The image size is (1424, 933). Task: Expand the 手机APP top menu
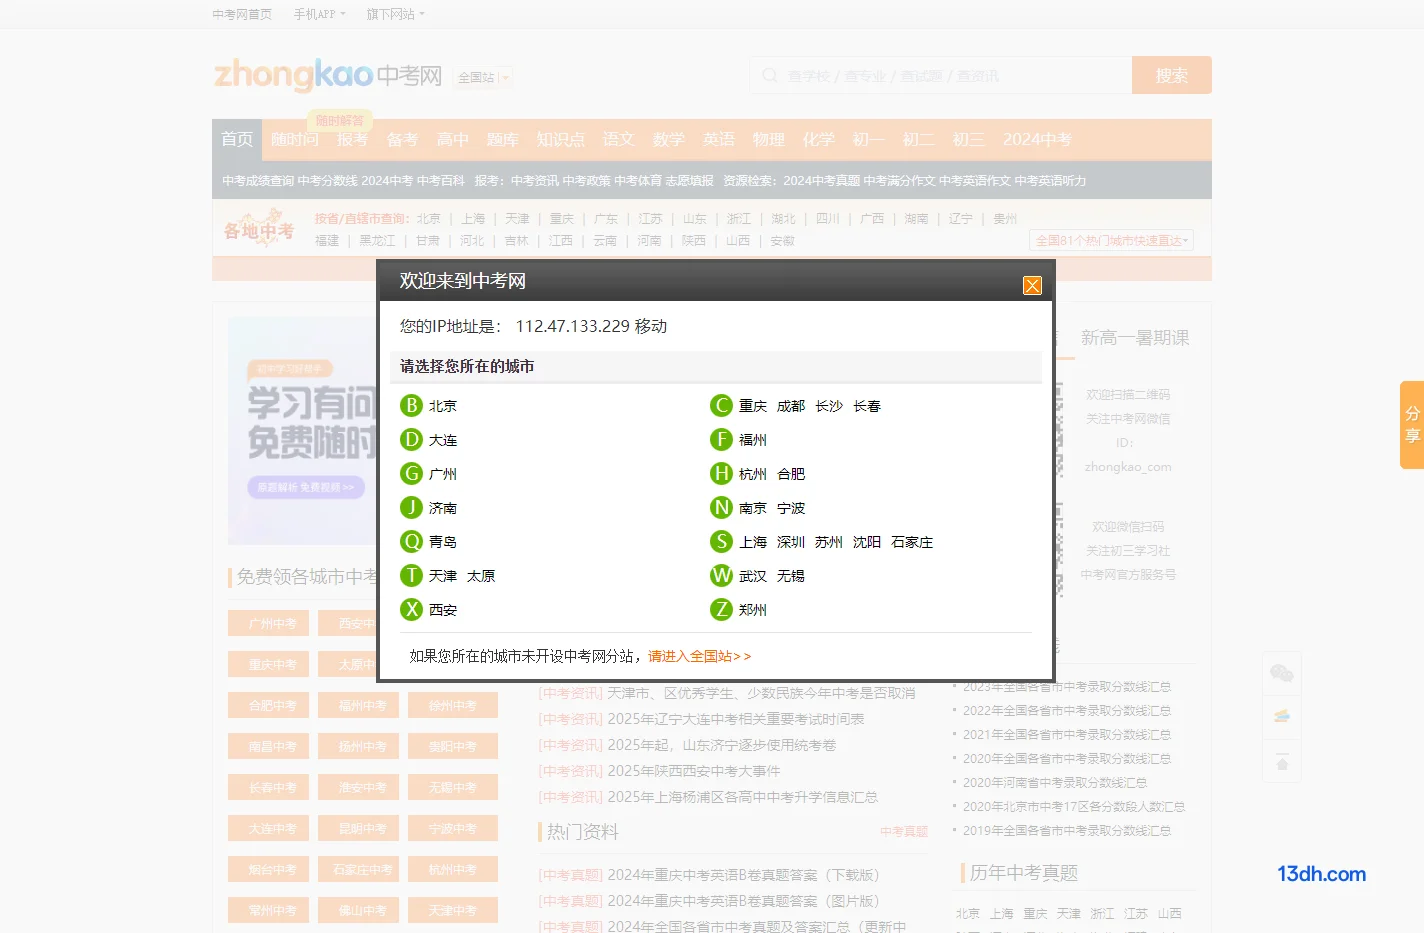(319, 14)
